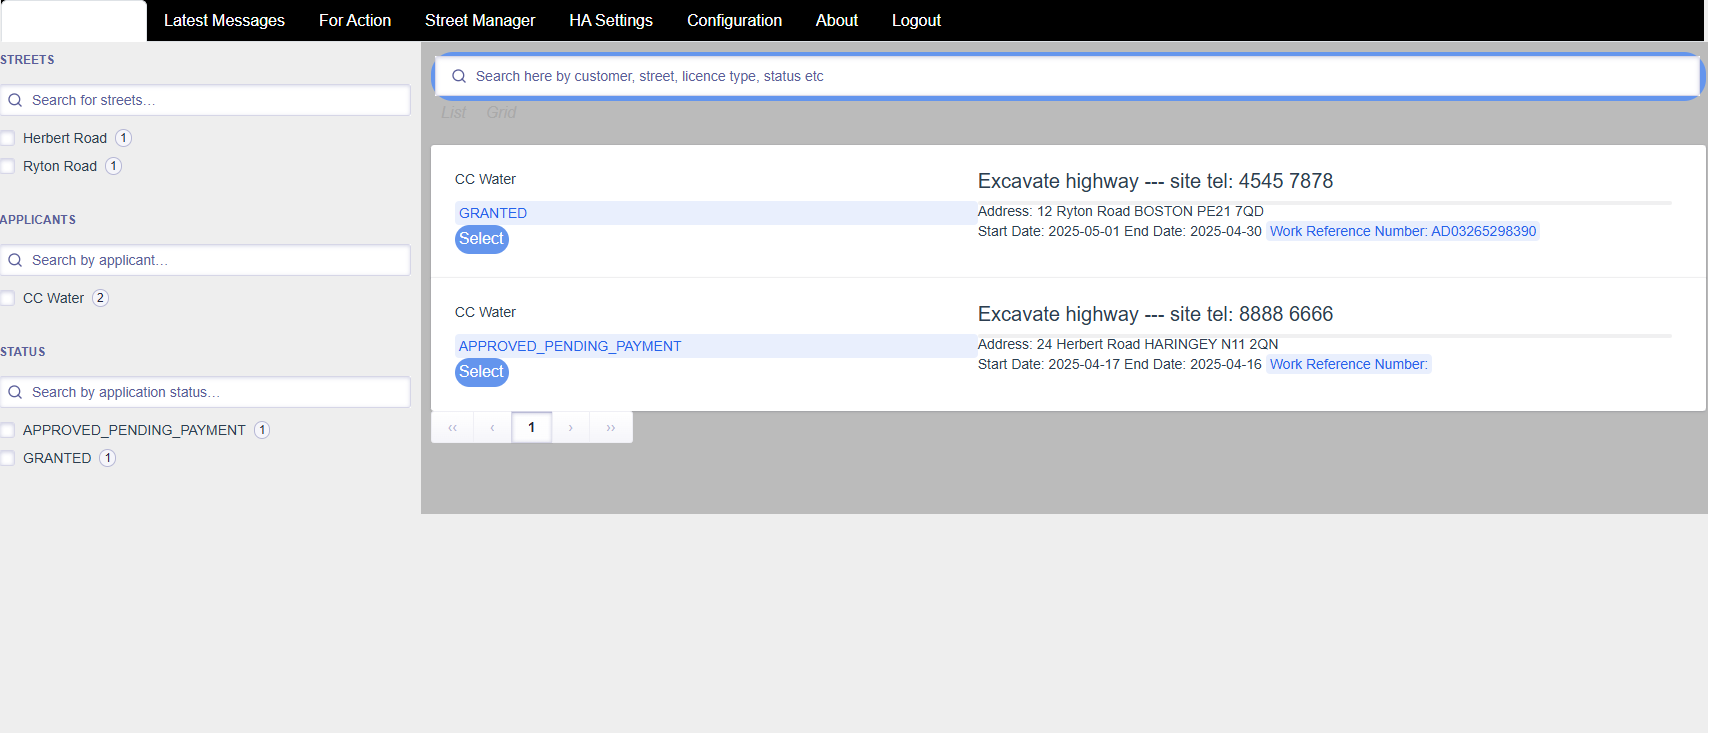Check the APPROVED_PENDING_PAYMENT status filter

tap(8, 430)
